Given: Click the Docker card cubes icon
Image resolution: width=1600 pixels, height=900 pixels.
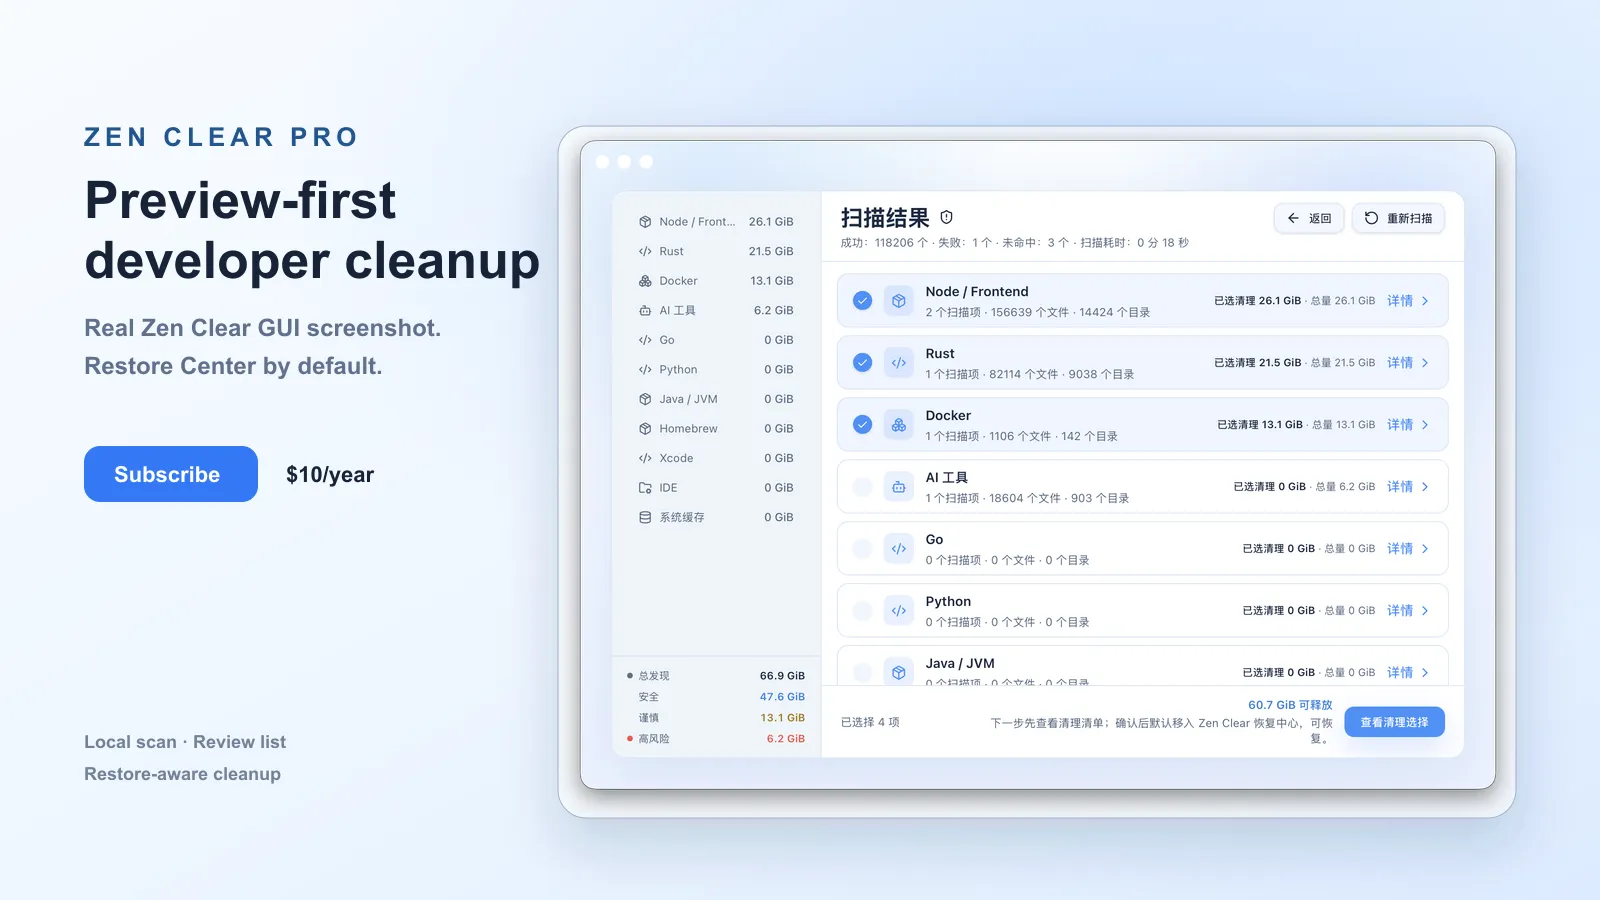Looking at the screenshot, I should (x=899, y=425).
